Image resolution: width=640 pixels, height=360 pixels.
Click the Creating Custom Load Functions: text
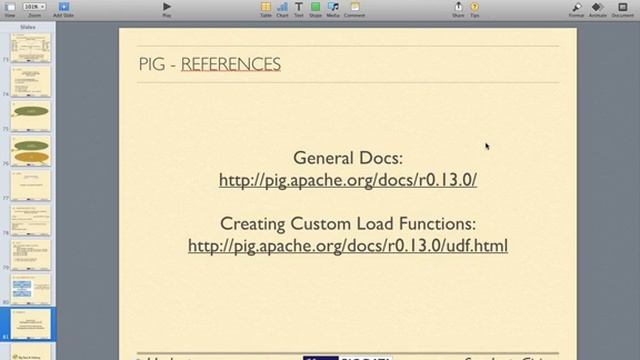(x=348, y=224)
